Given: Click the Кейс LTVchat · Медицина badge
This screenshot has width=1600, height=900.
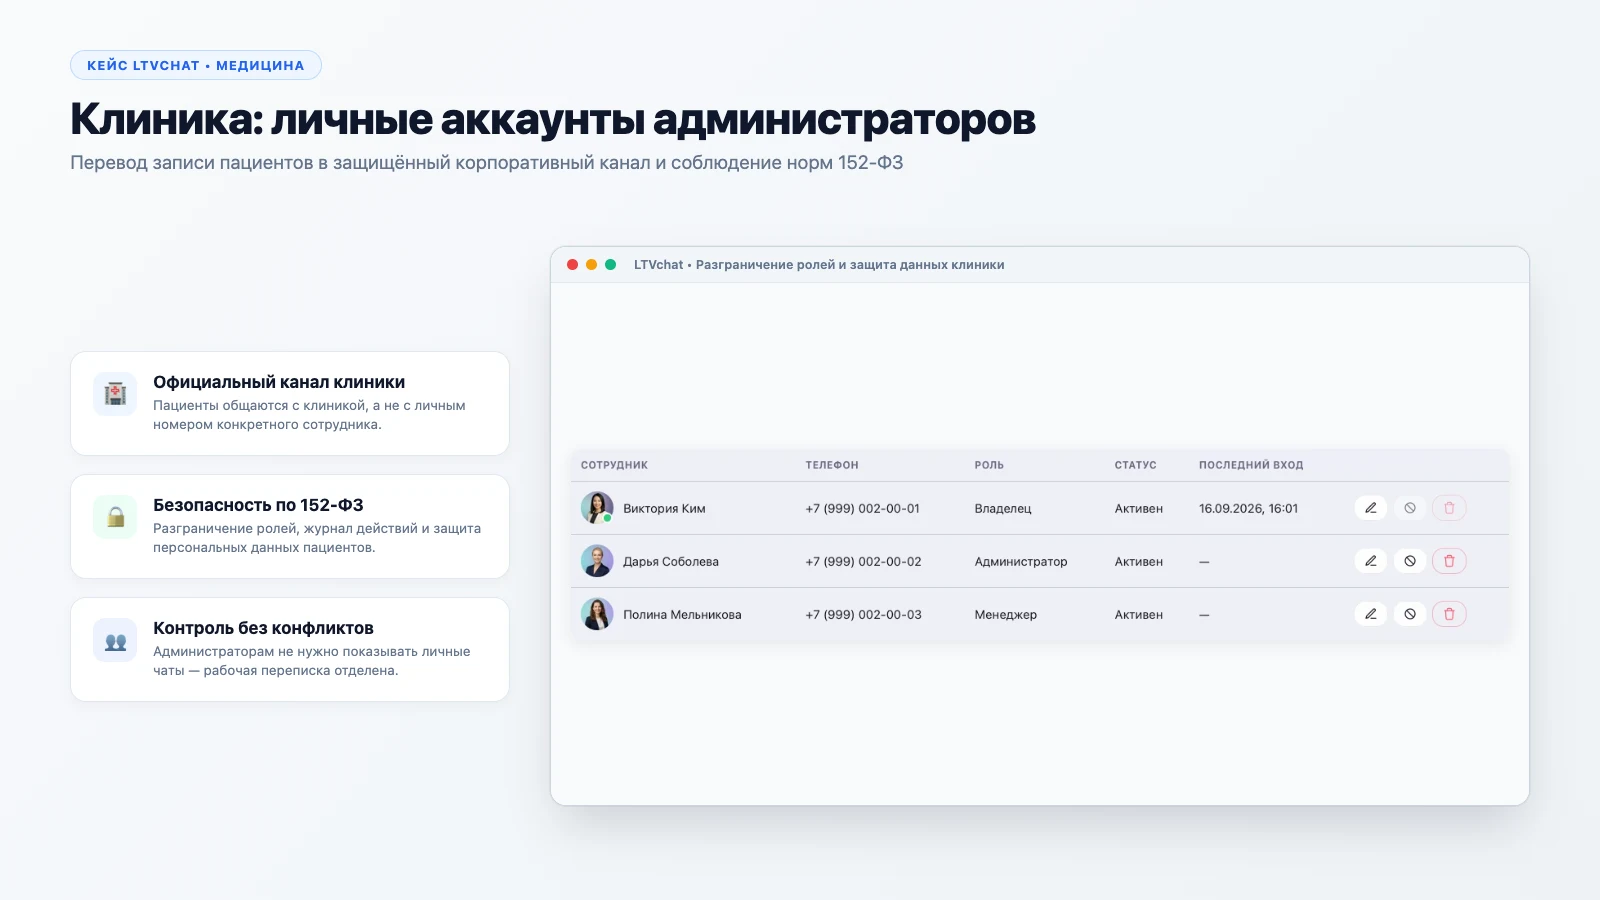Looking at the screenshot, I should click(x=196, y=65).
